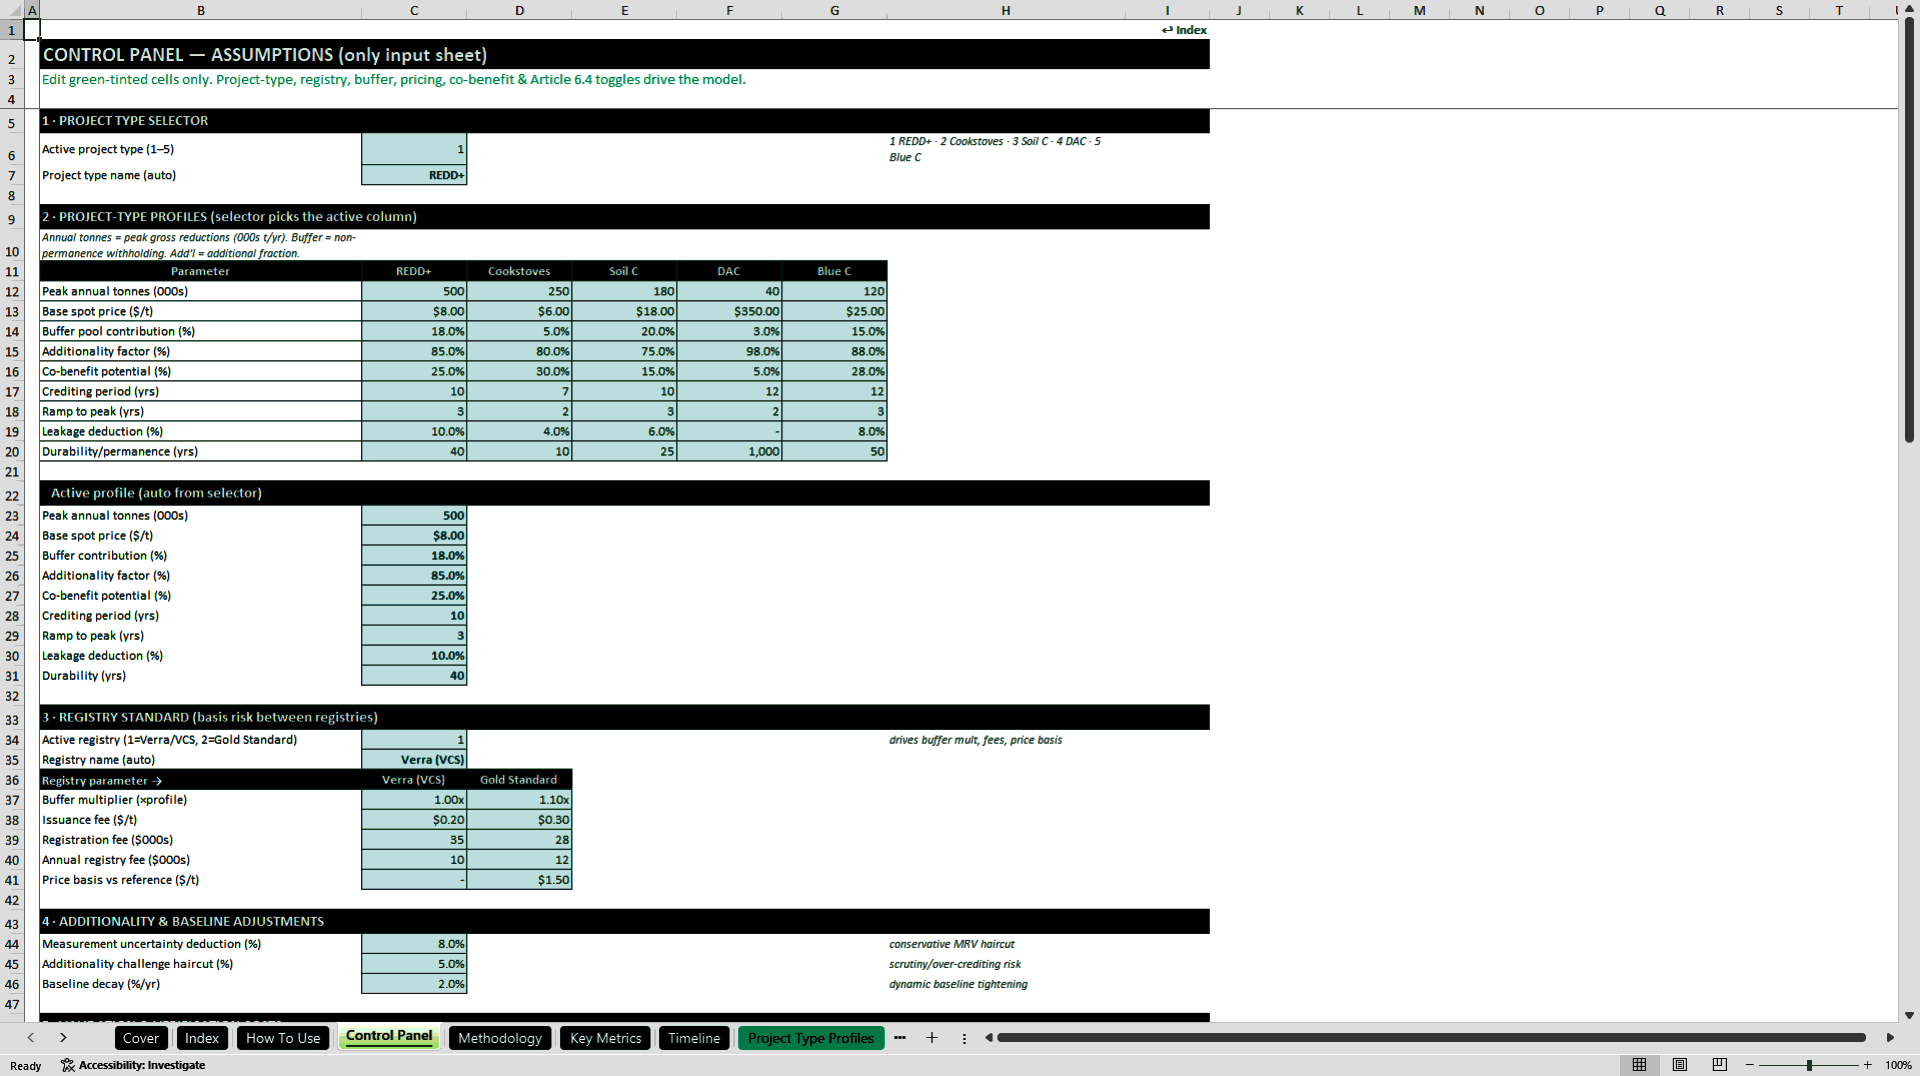Screen dimensions: 1920x1076
Task: Select Blue C buffer pool 15.0%
Action: click(834, 331)
